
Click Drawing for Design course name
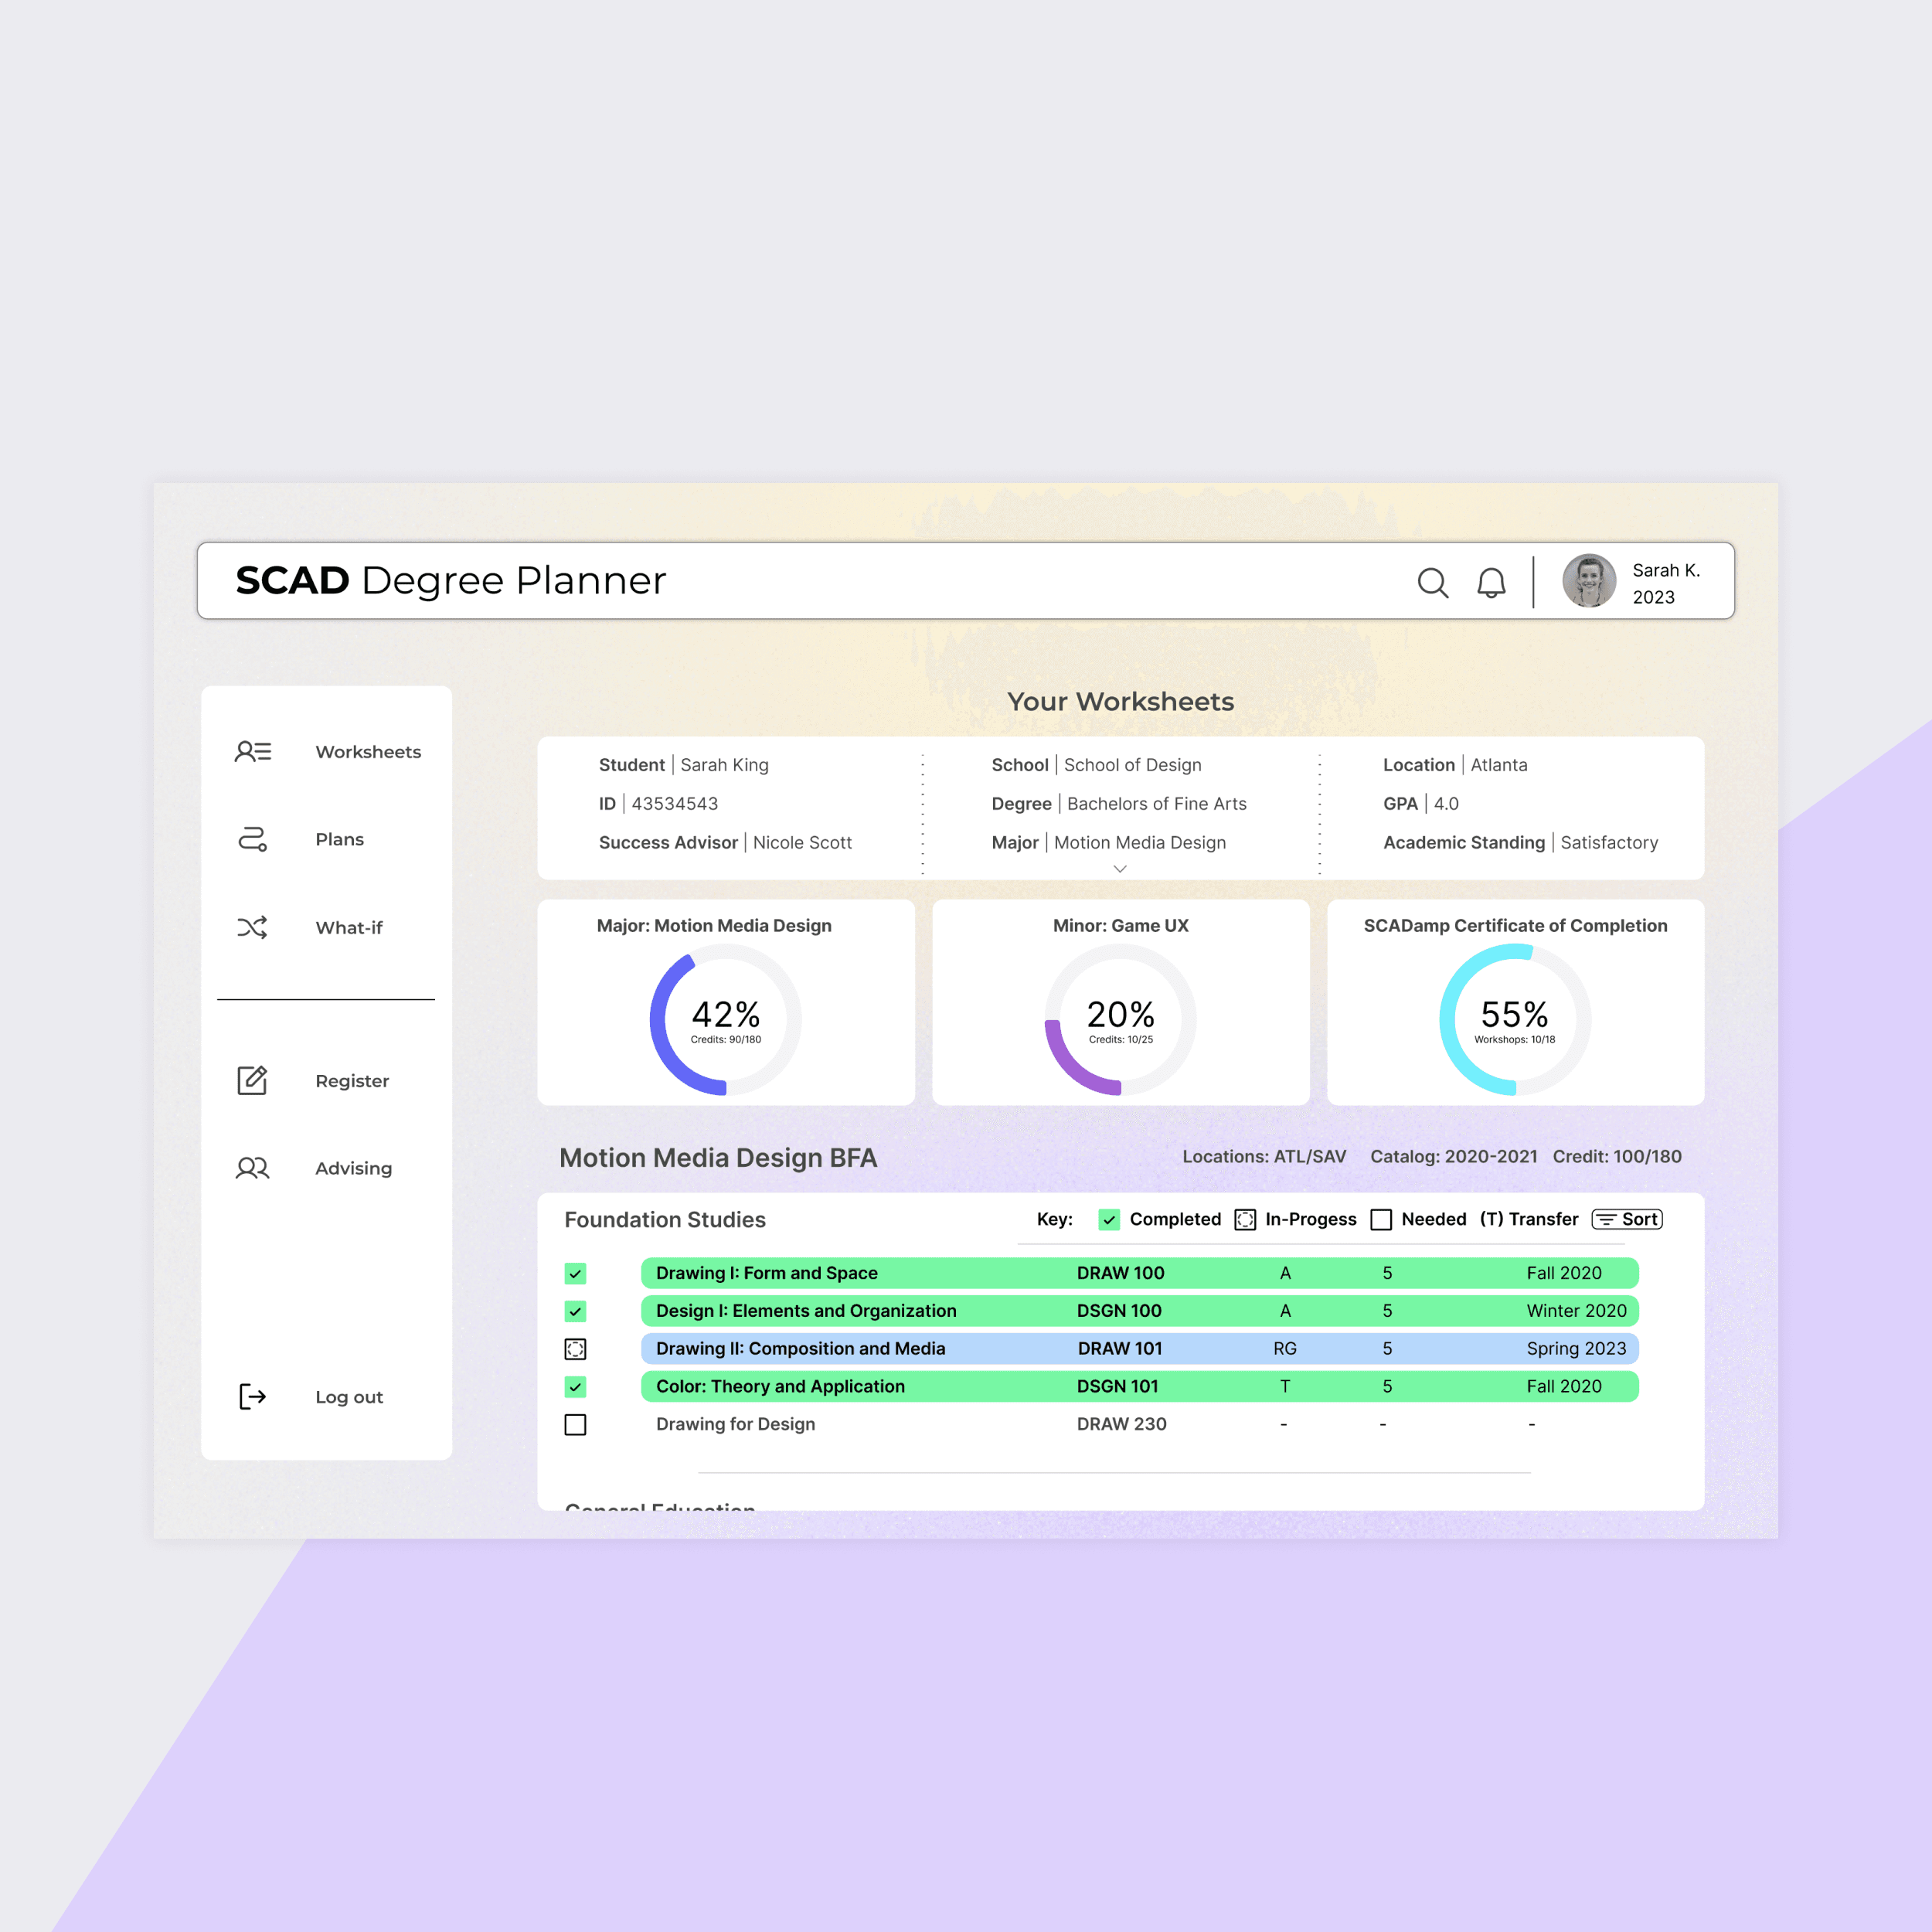pos(735,1424)
